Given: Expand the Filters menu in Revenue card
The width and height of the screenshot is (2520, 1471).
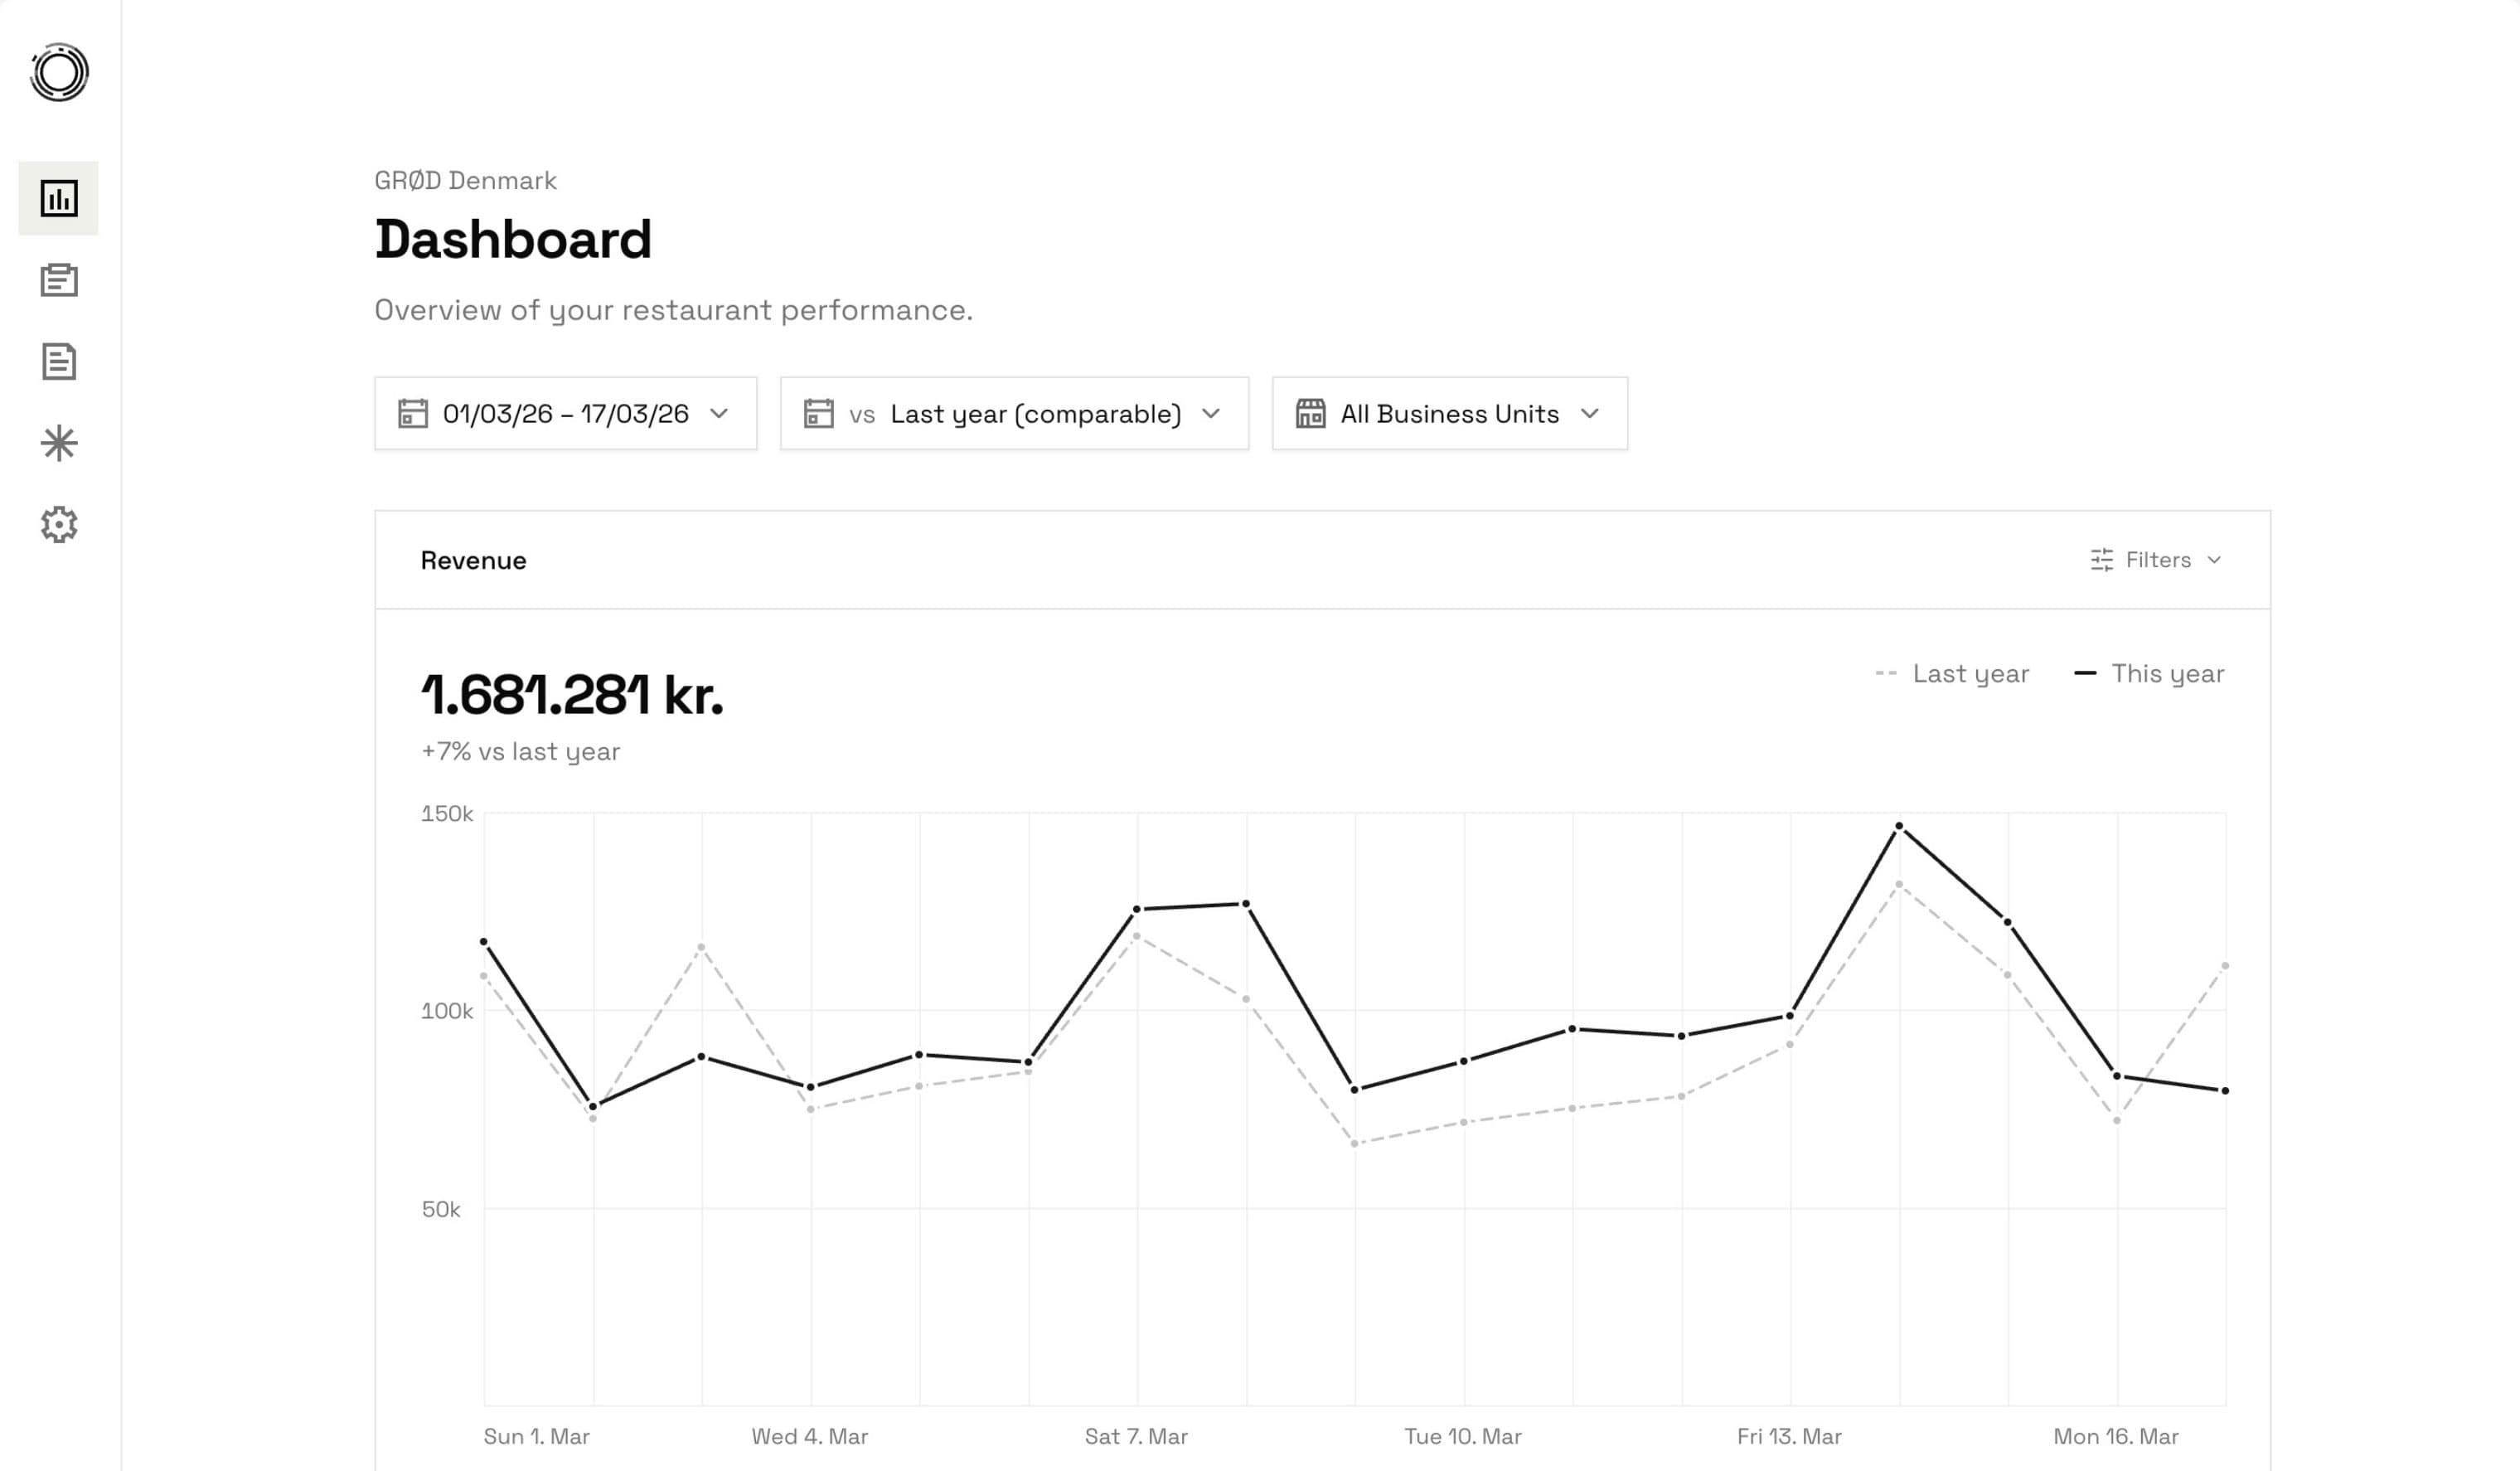Looking at the screenshot, I should tap(2156, 560).
